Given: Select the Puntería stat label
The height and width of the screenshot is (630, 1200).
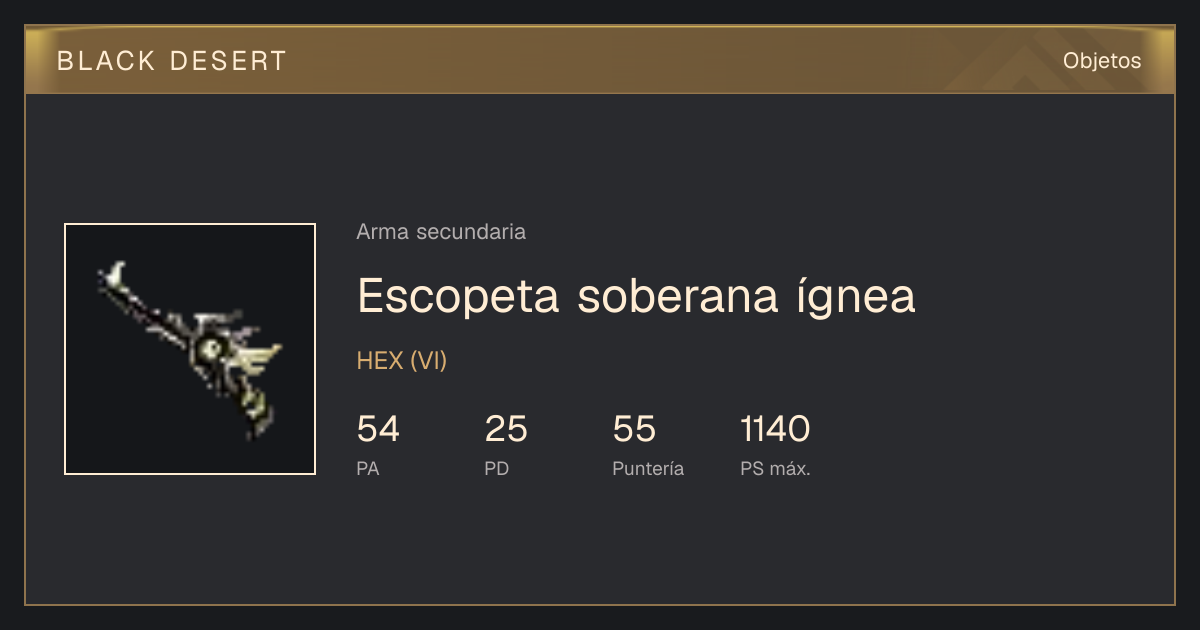Looking at the screenshot, I should pyautogui.click(x=648, y=469).
